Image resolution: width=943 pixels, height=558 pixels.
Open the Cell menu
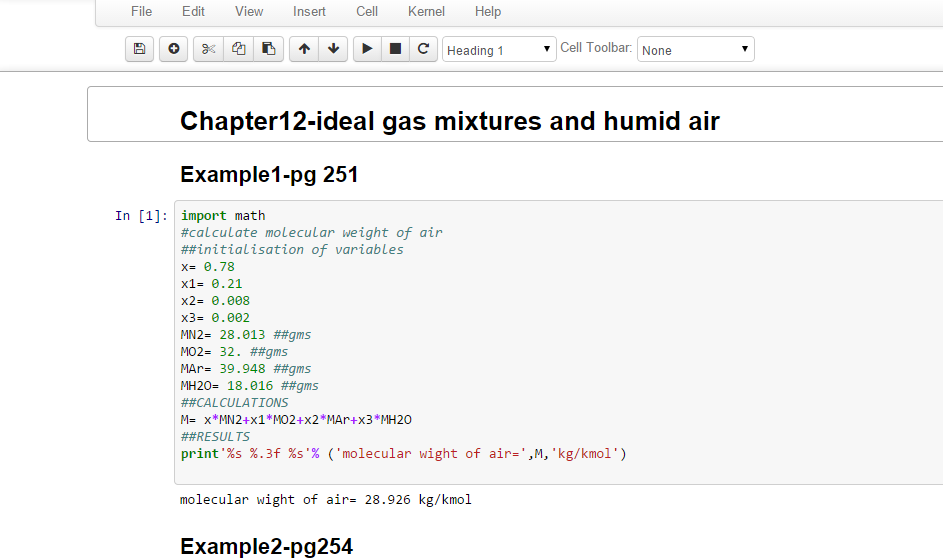pos(367,11)
